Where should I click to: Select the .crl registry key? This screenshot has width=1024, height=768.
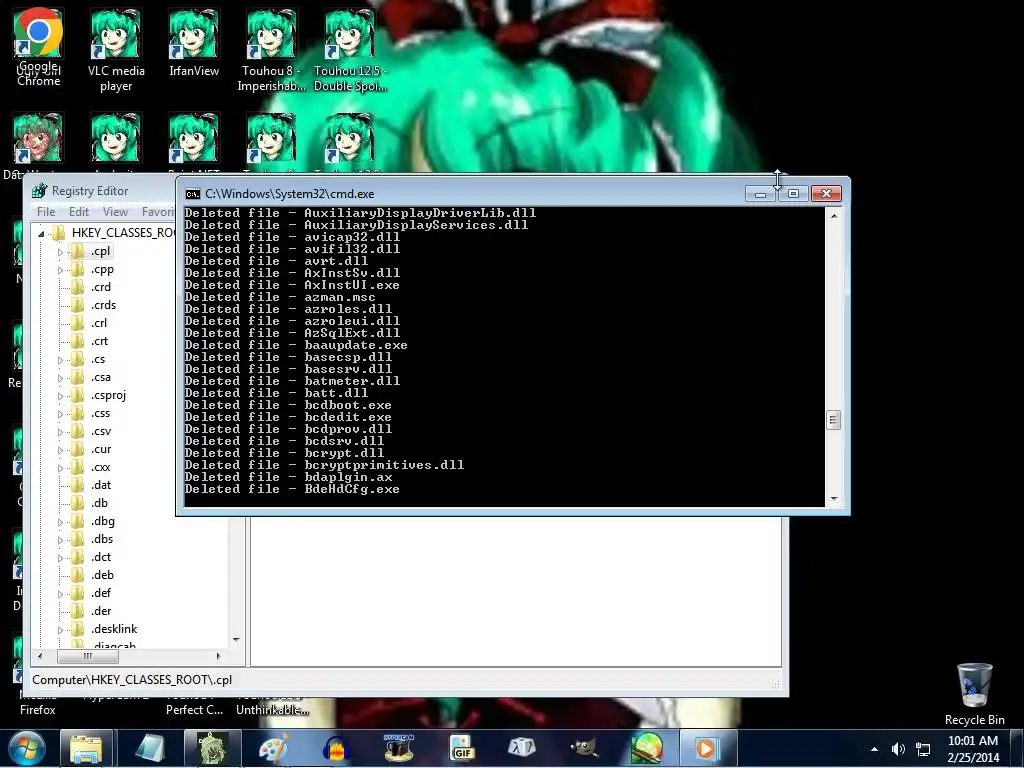coord(99,323)
